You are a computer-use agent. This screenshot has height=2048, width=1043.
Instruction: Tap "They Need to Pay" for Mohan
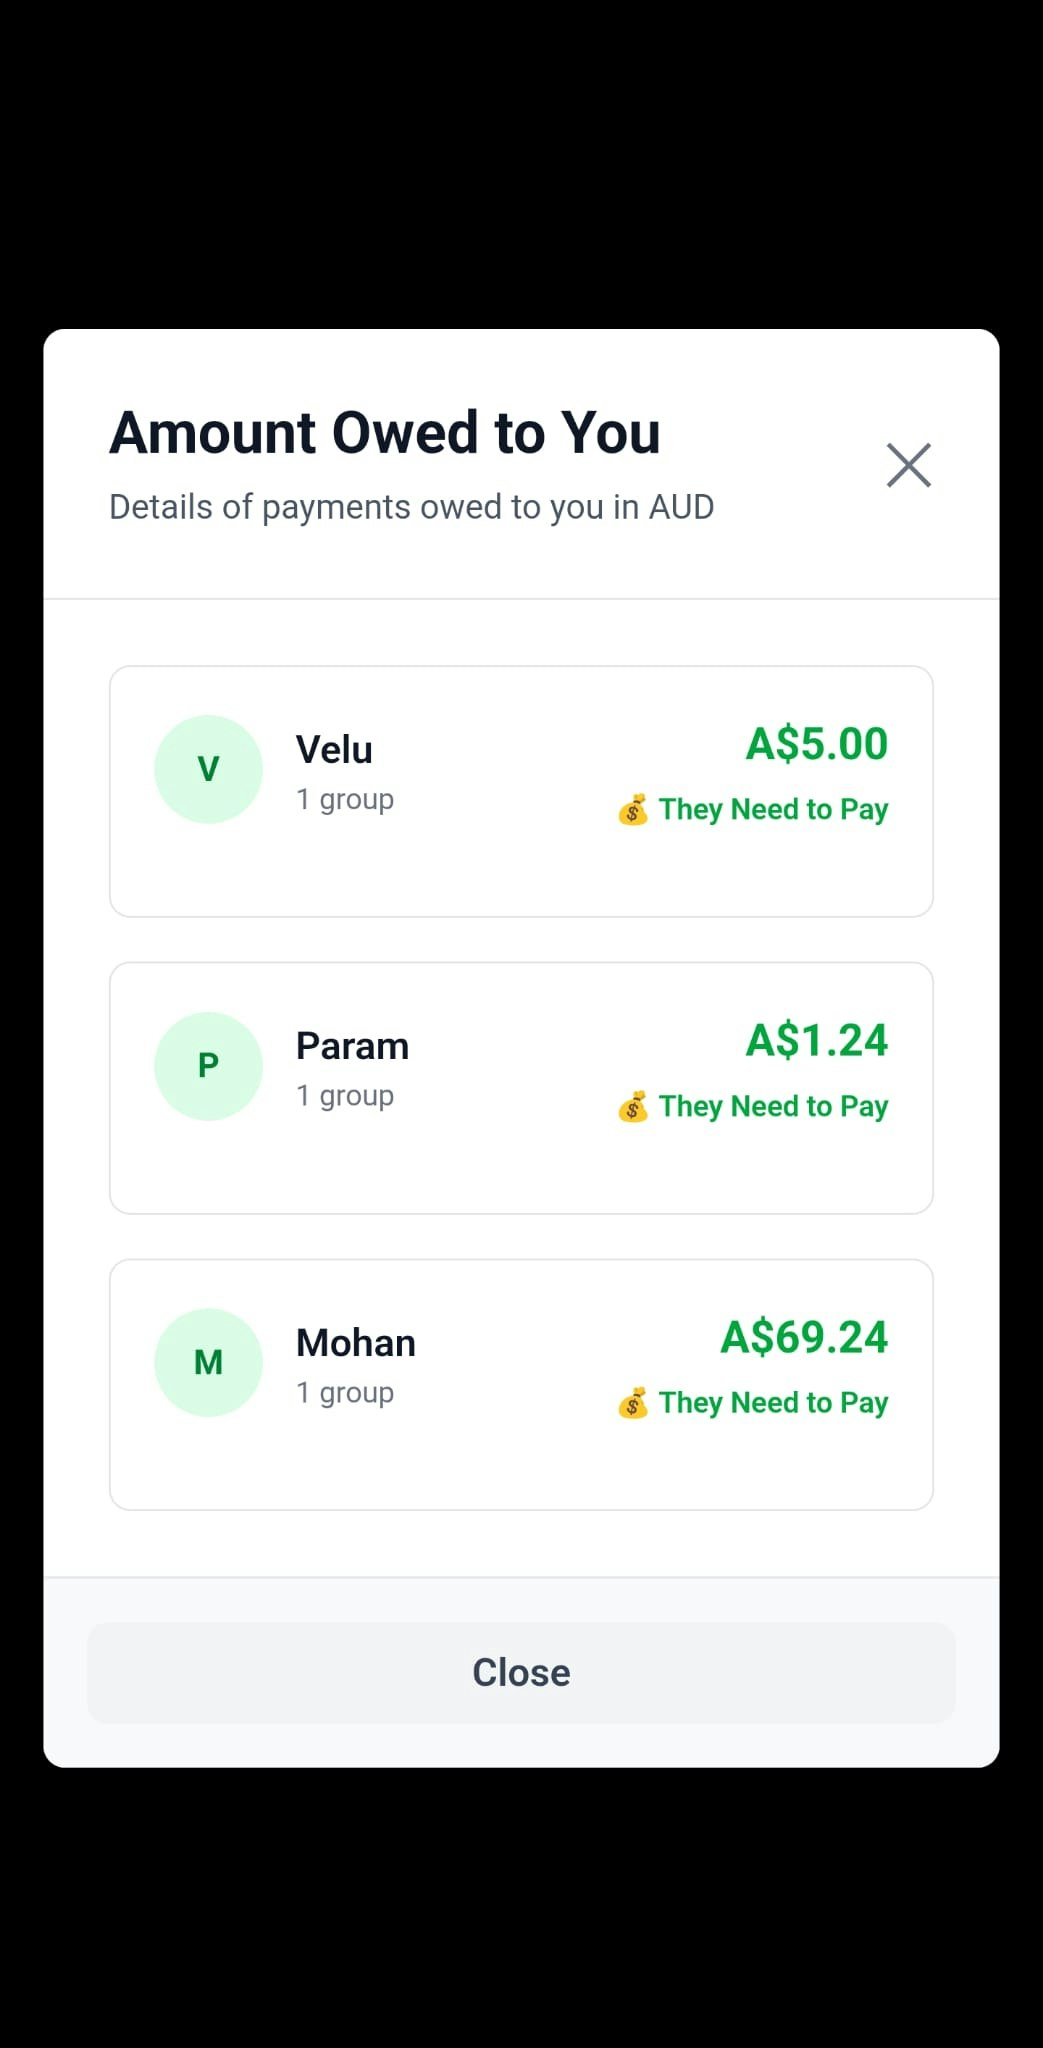(773, 1403)
